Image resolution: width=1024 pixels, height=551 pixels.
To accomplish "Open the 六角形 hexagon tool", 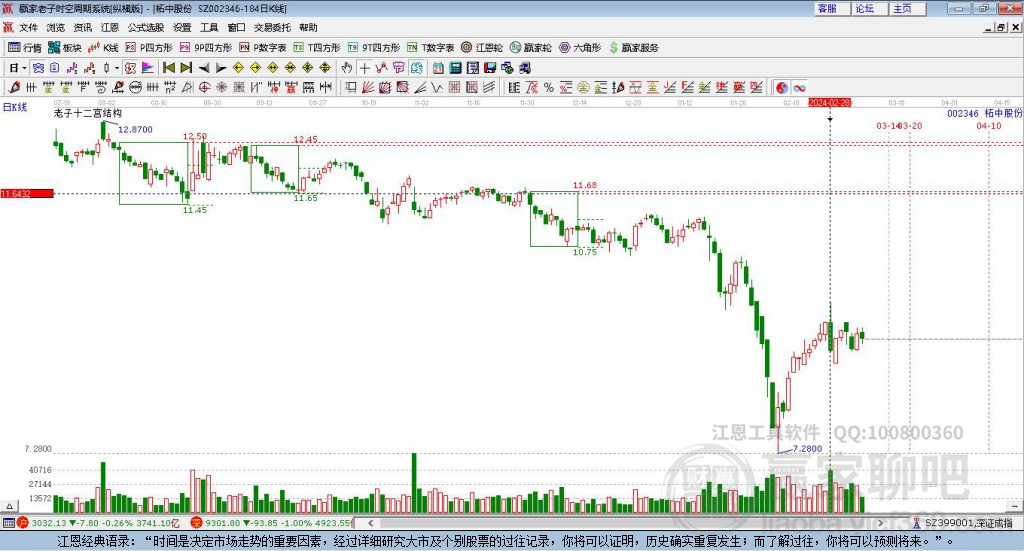I will [x=580, y=48].
